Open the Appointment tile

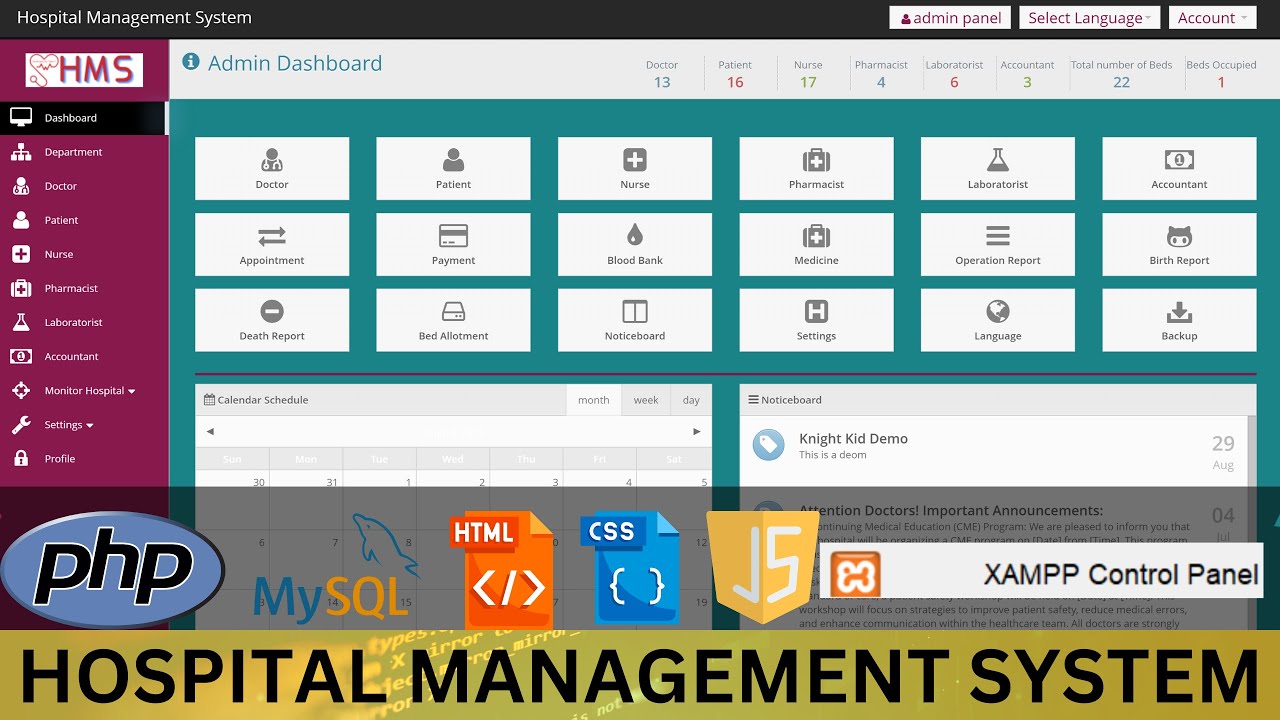coord(272,245)
